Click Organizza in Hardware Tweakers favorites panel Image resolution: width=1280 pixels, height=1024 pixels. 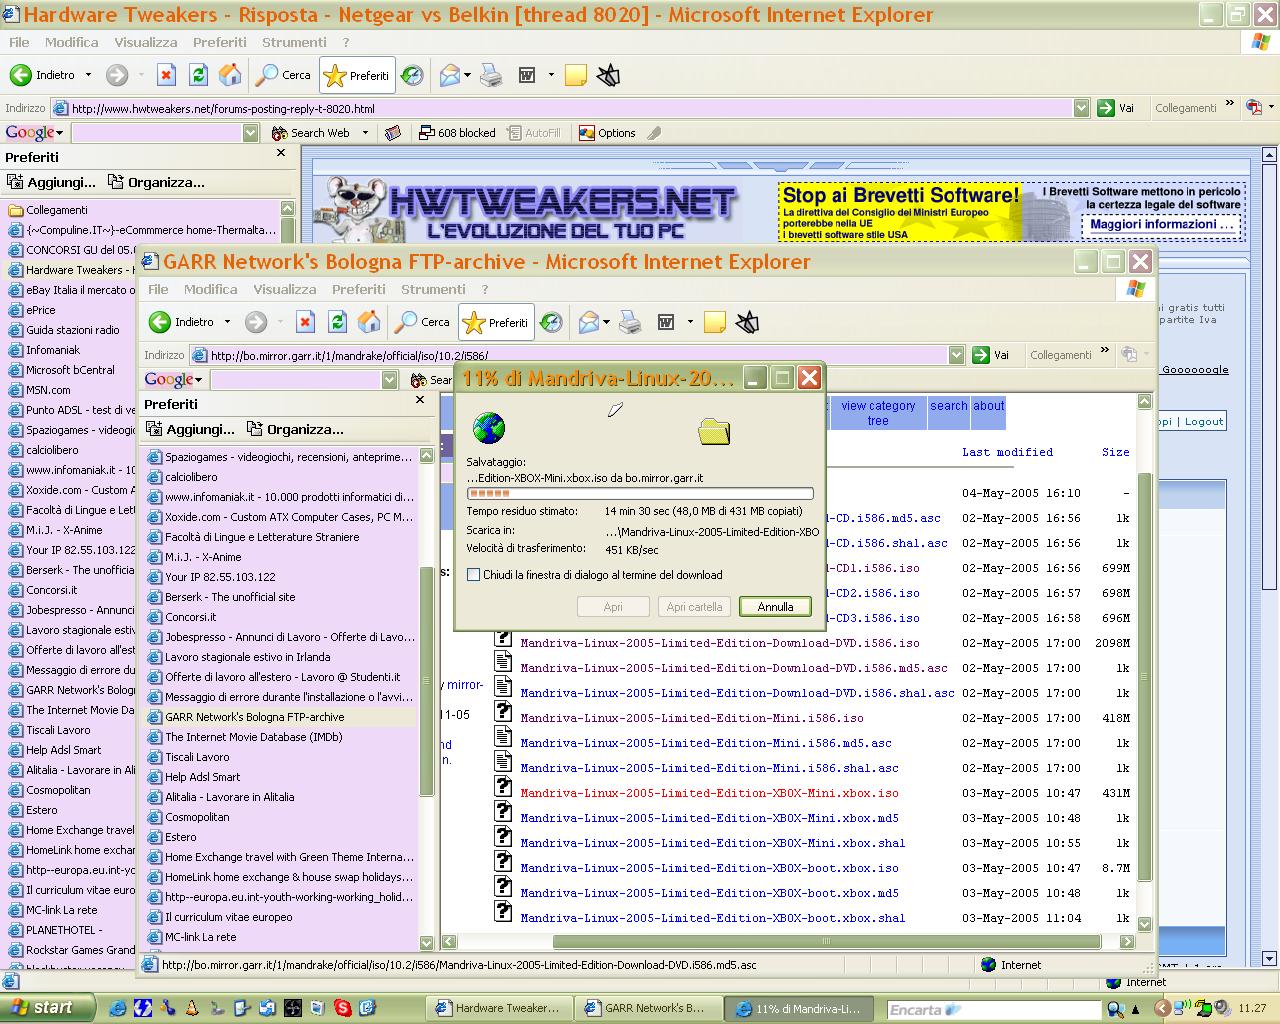click(x=156, y=182)
